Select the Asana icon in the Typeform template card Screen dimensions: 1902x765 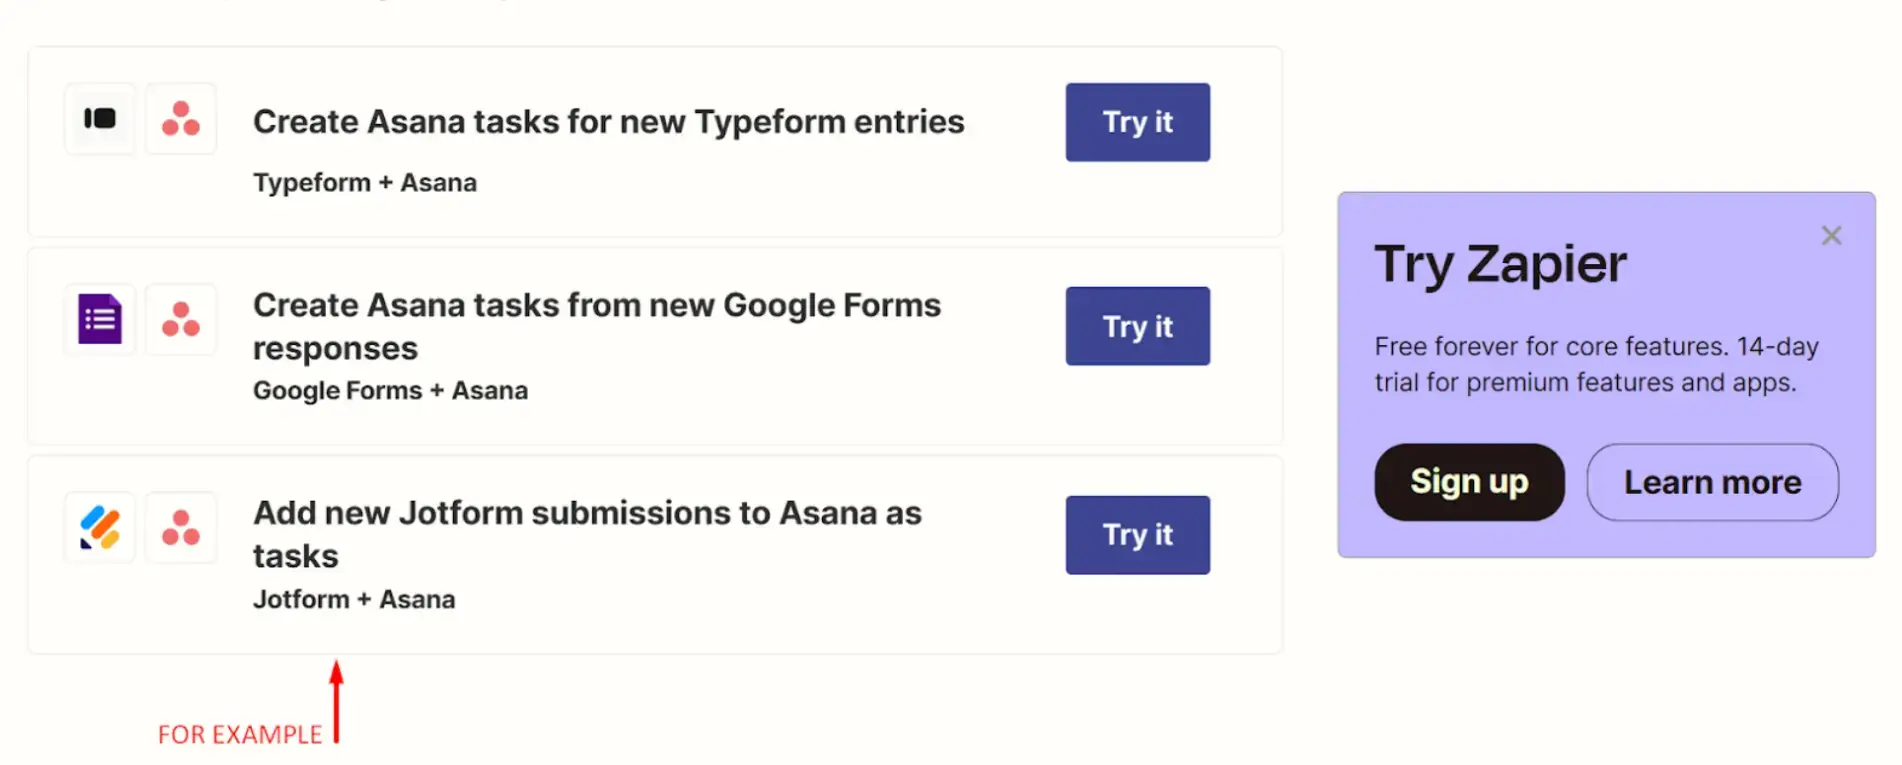(x=181, y=119)
